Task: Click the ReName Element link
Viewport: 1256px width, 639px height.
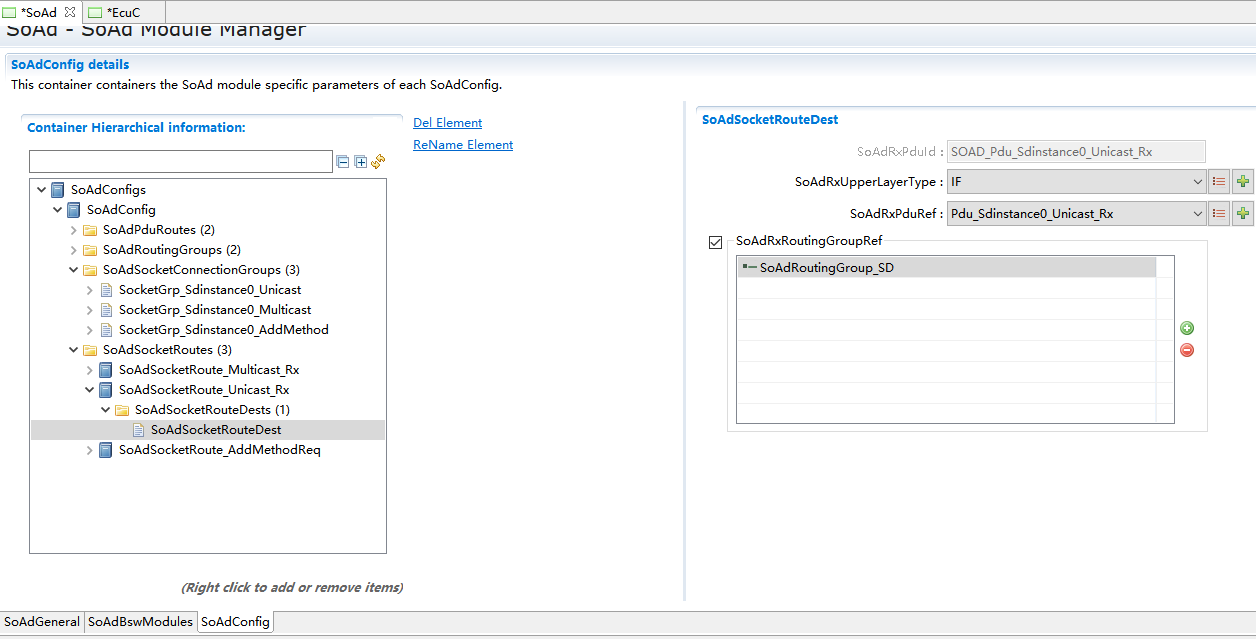Action: coord(463,145)
